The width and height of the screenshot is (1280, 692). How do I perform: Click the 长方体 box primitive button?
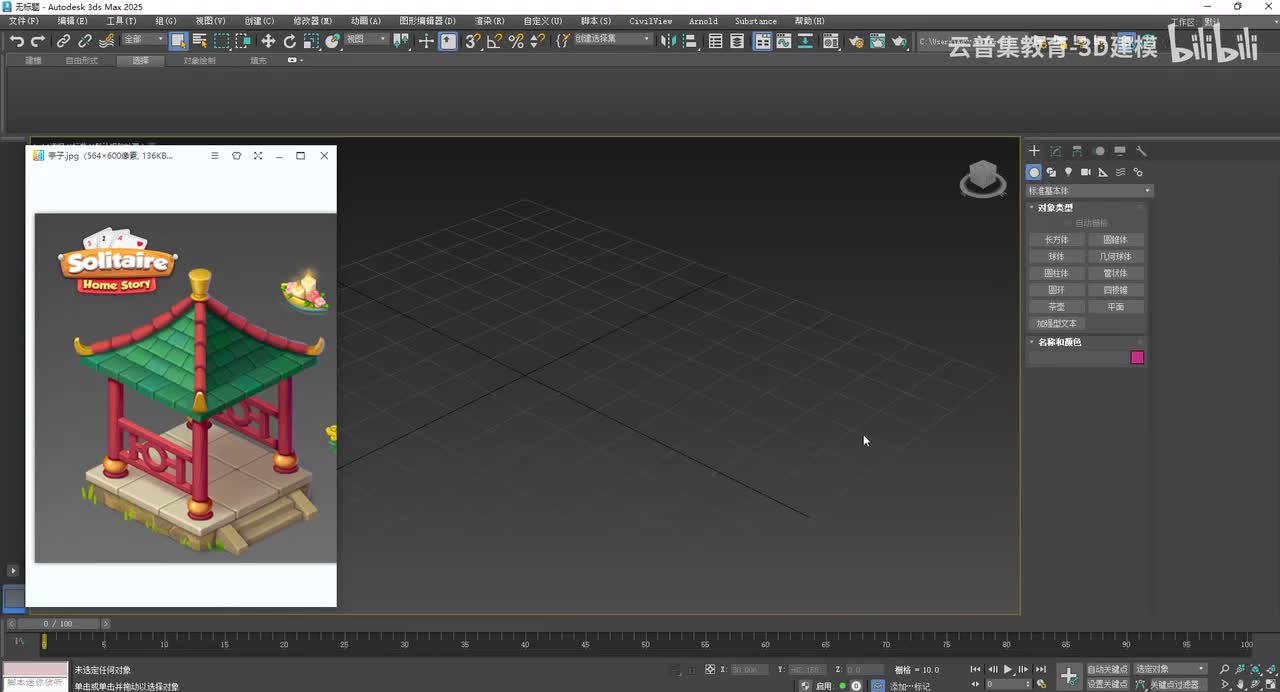pyautogui.click(x=1057, y=240)
